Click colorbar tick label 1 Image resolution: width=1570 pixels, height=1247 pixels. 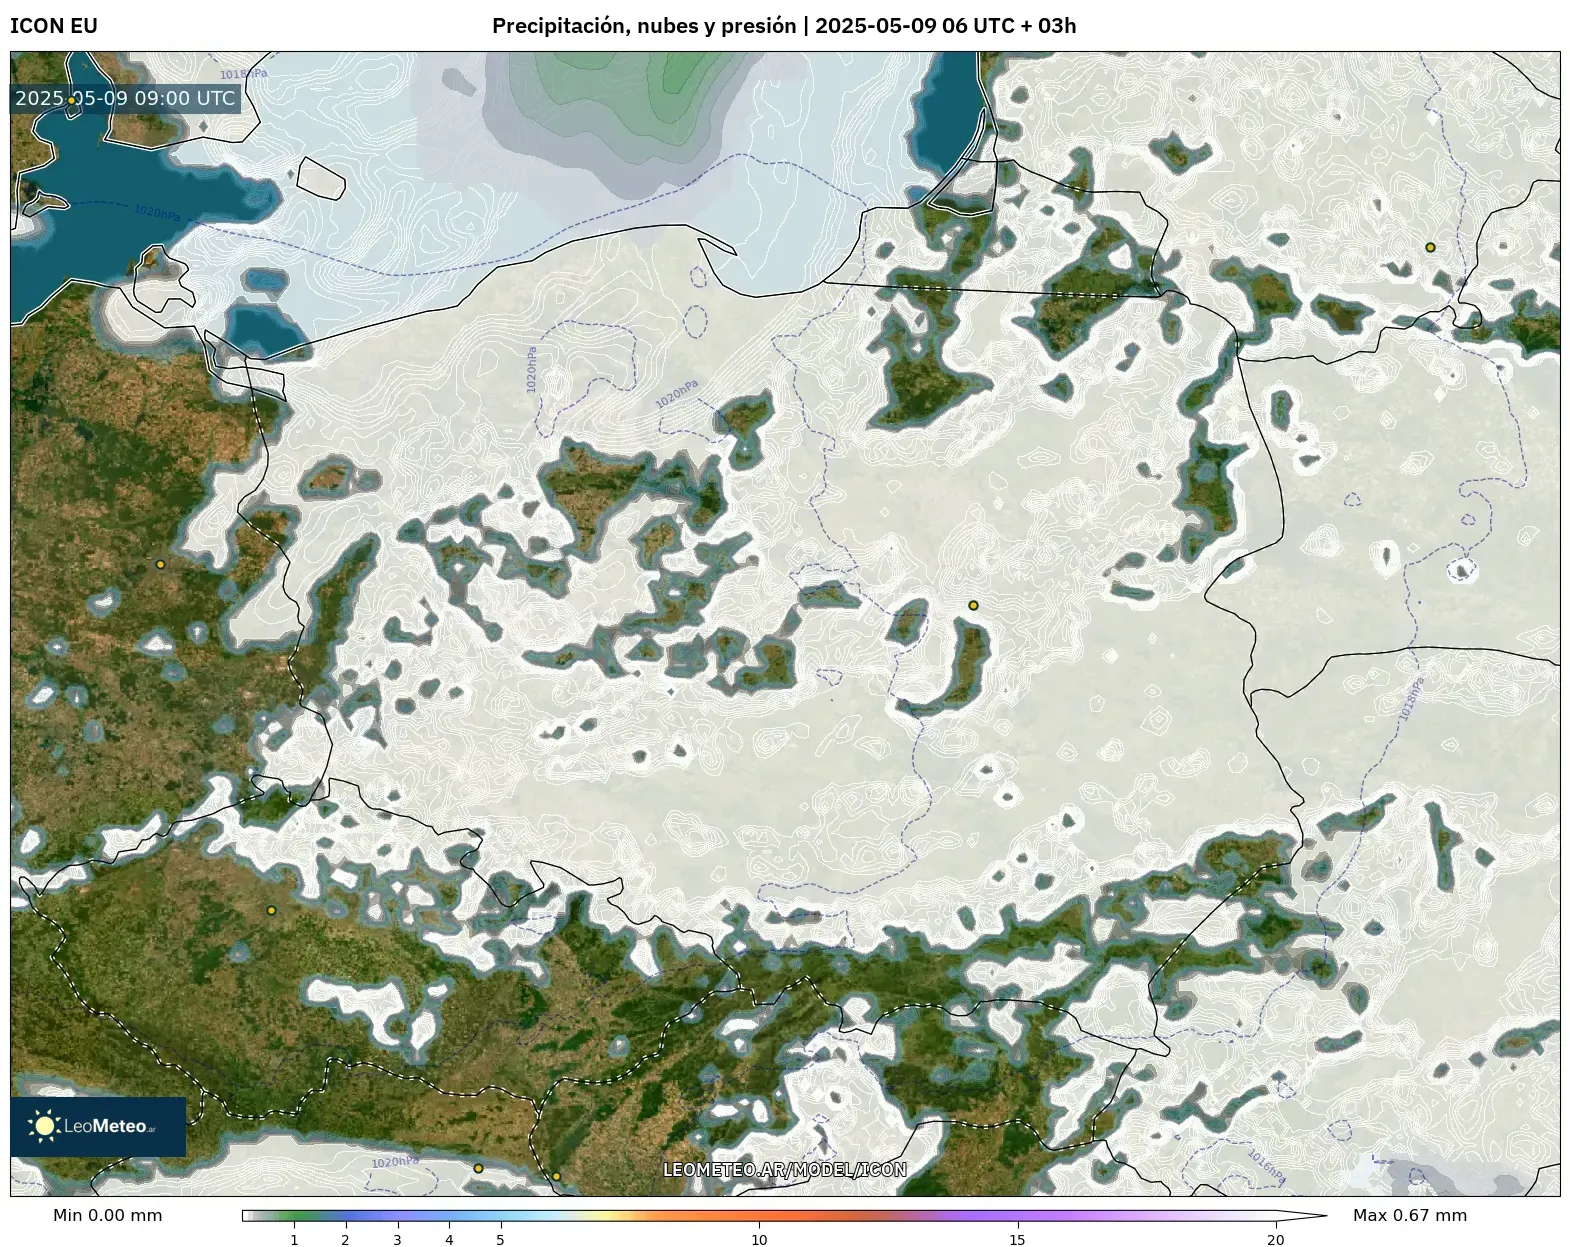(294, 1240)
